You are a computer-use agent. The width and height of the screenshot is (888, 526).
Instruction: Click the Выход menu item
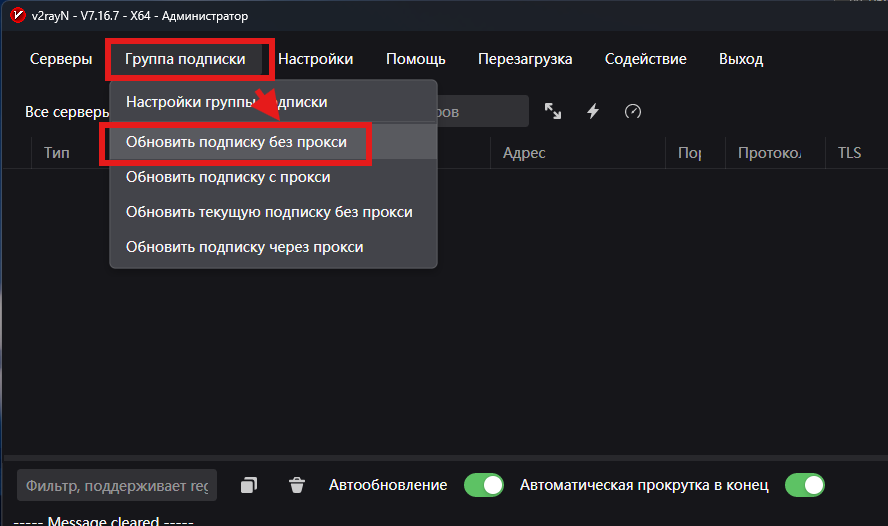(741, 59)
